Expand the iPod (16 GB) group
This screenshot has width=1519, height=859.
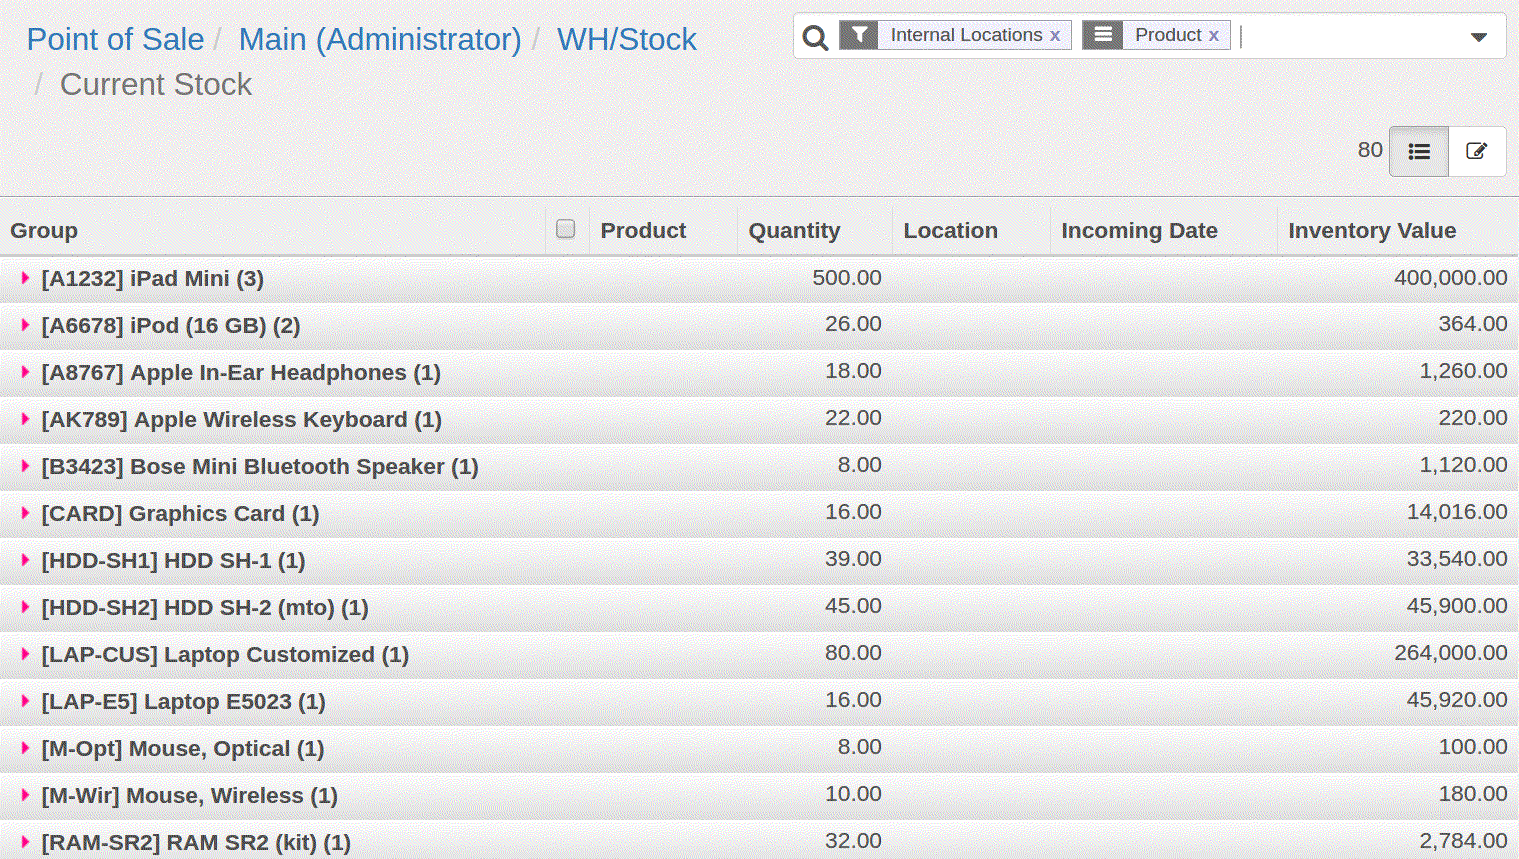(25, 325)
